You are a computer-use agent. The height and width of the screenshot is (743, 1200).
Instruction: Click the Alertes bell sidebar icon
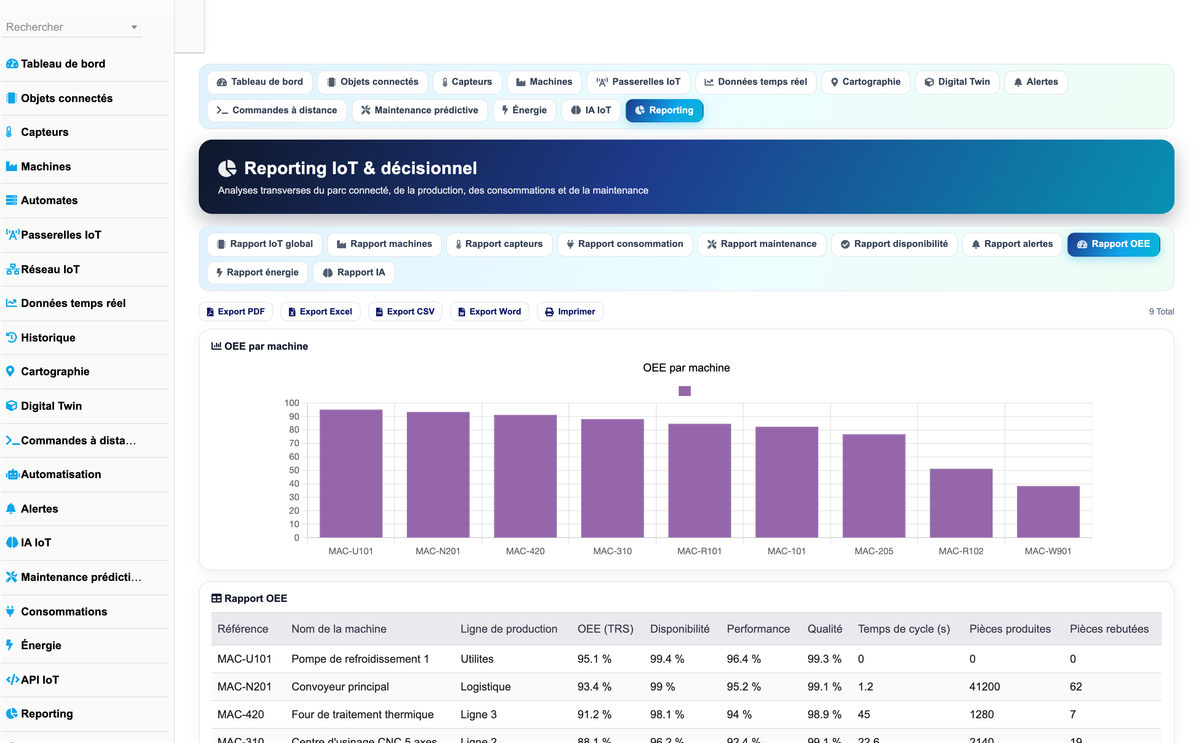click(11, 508)
